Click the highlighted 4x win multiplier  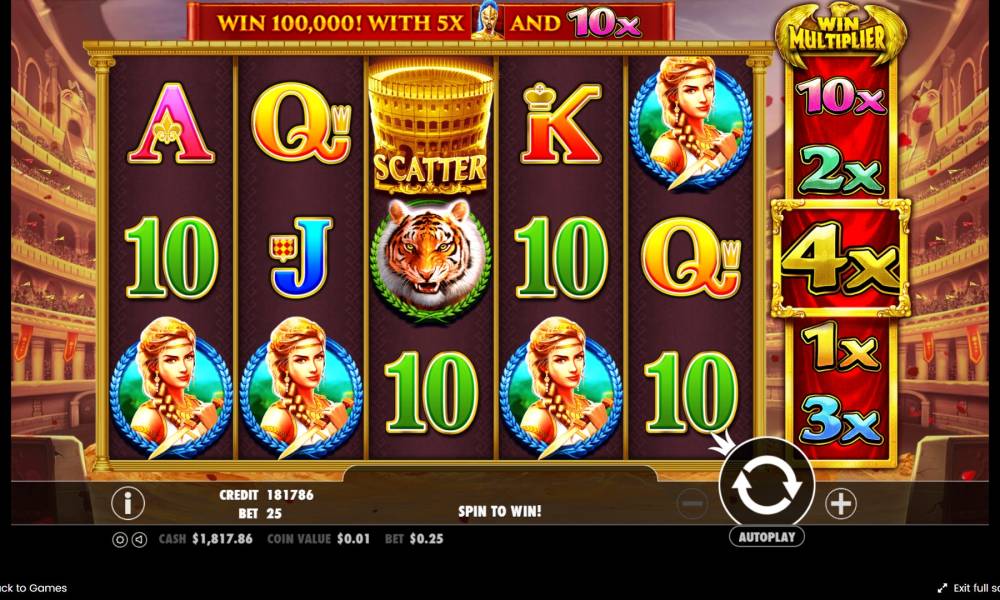tap(840, 258)
